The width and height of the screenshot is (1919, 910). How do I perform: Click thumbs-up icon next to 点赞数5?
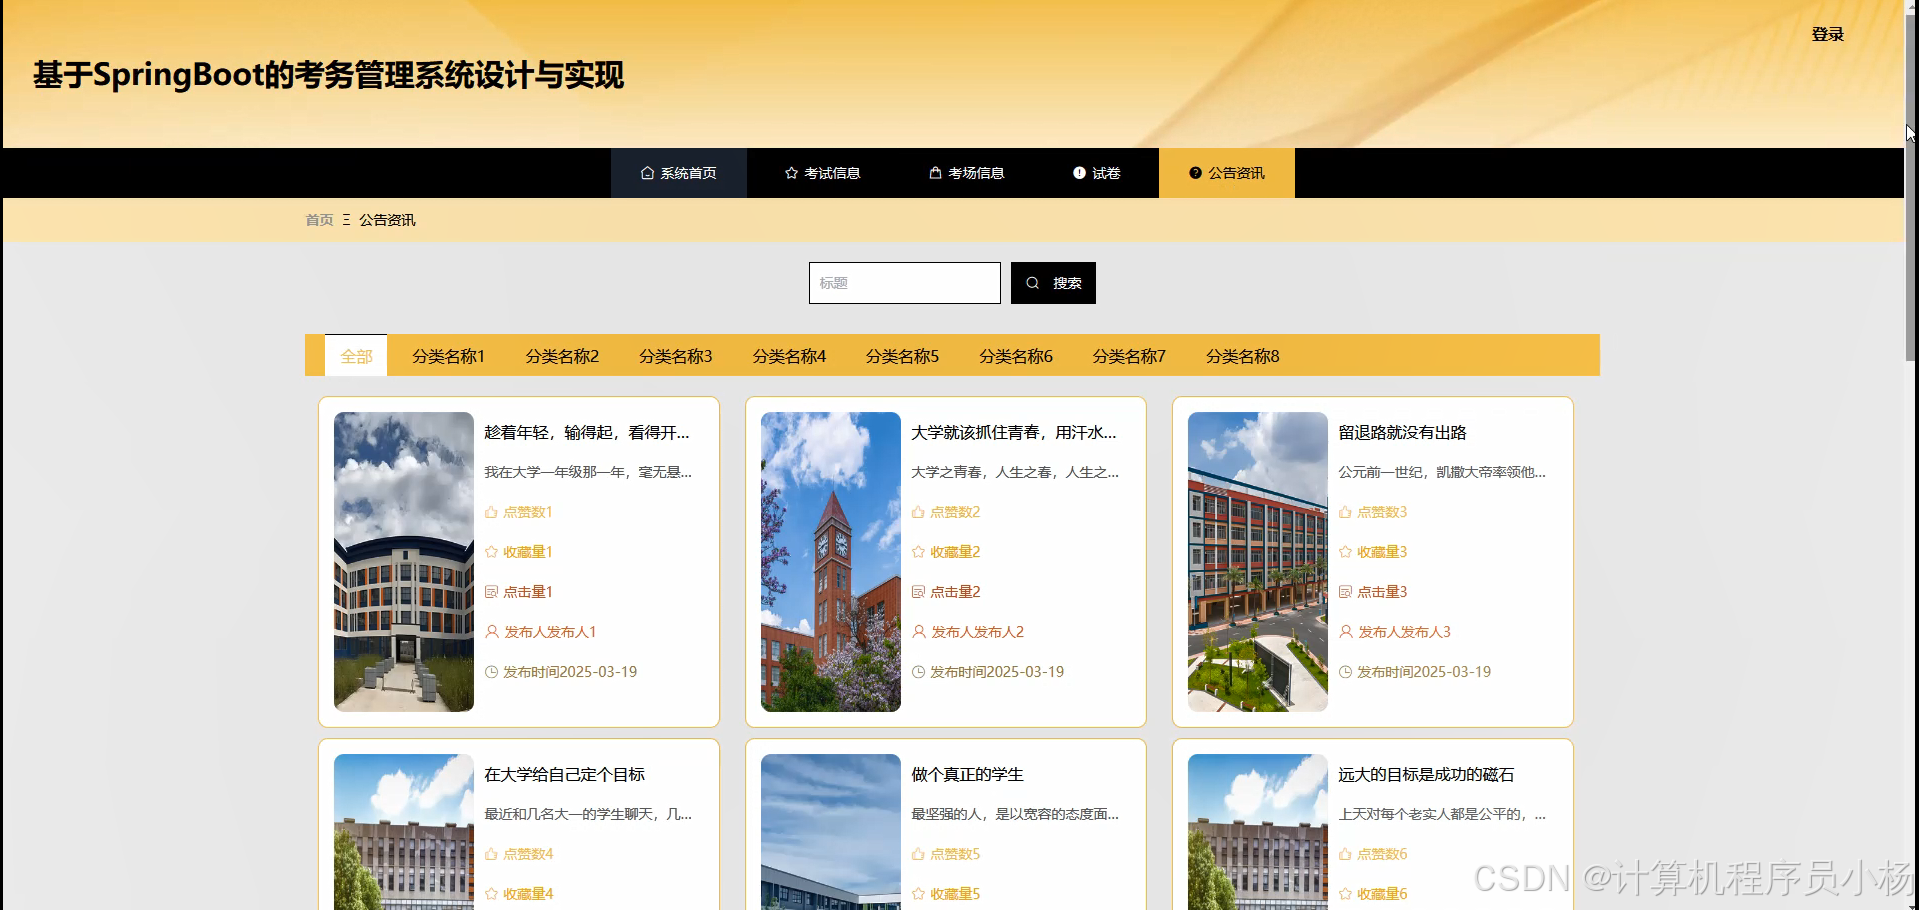tap(918, 854)
